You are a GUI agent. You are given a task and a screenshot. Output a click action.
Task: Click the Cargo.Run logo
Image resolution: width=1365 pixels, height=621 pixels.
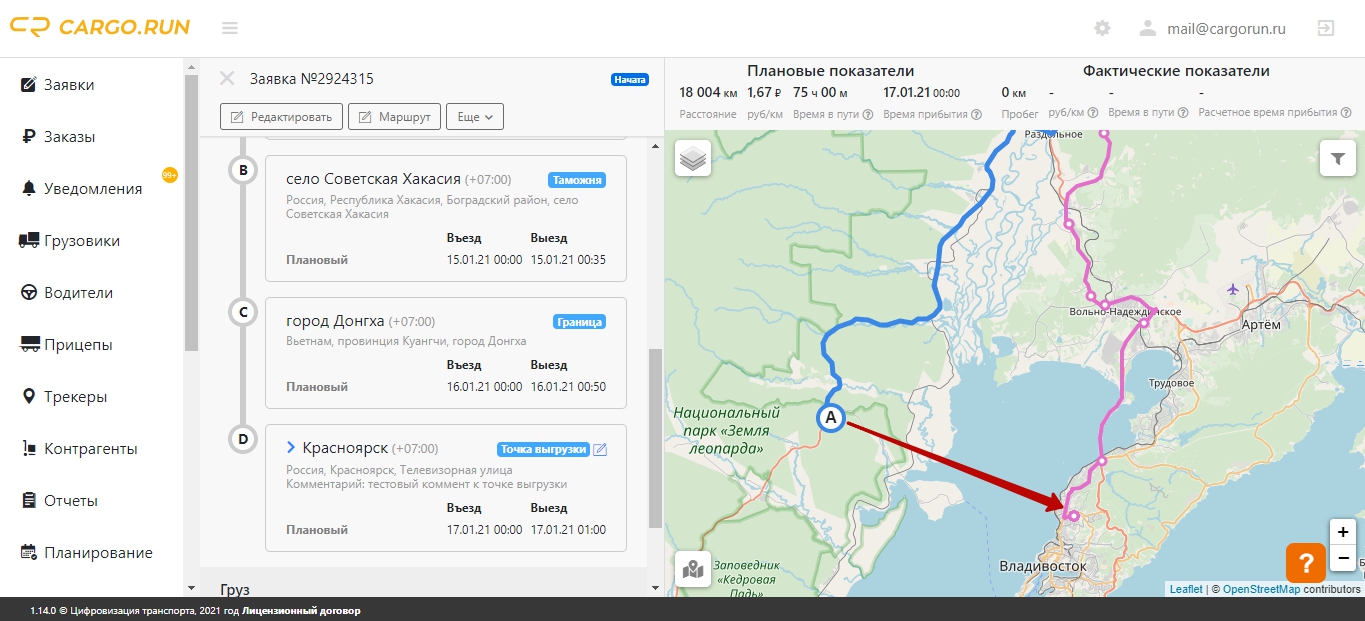click(x=100, y=28)
